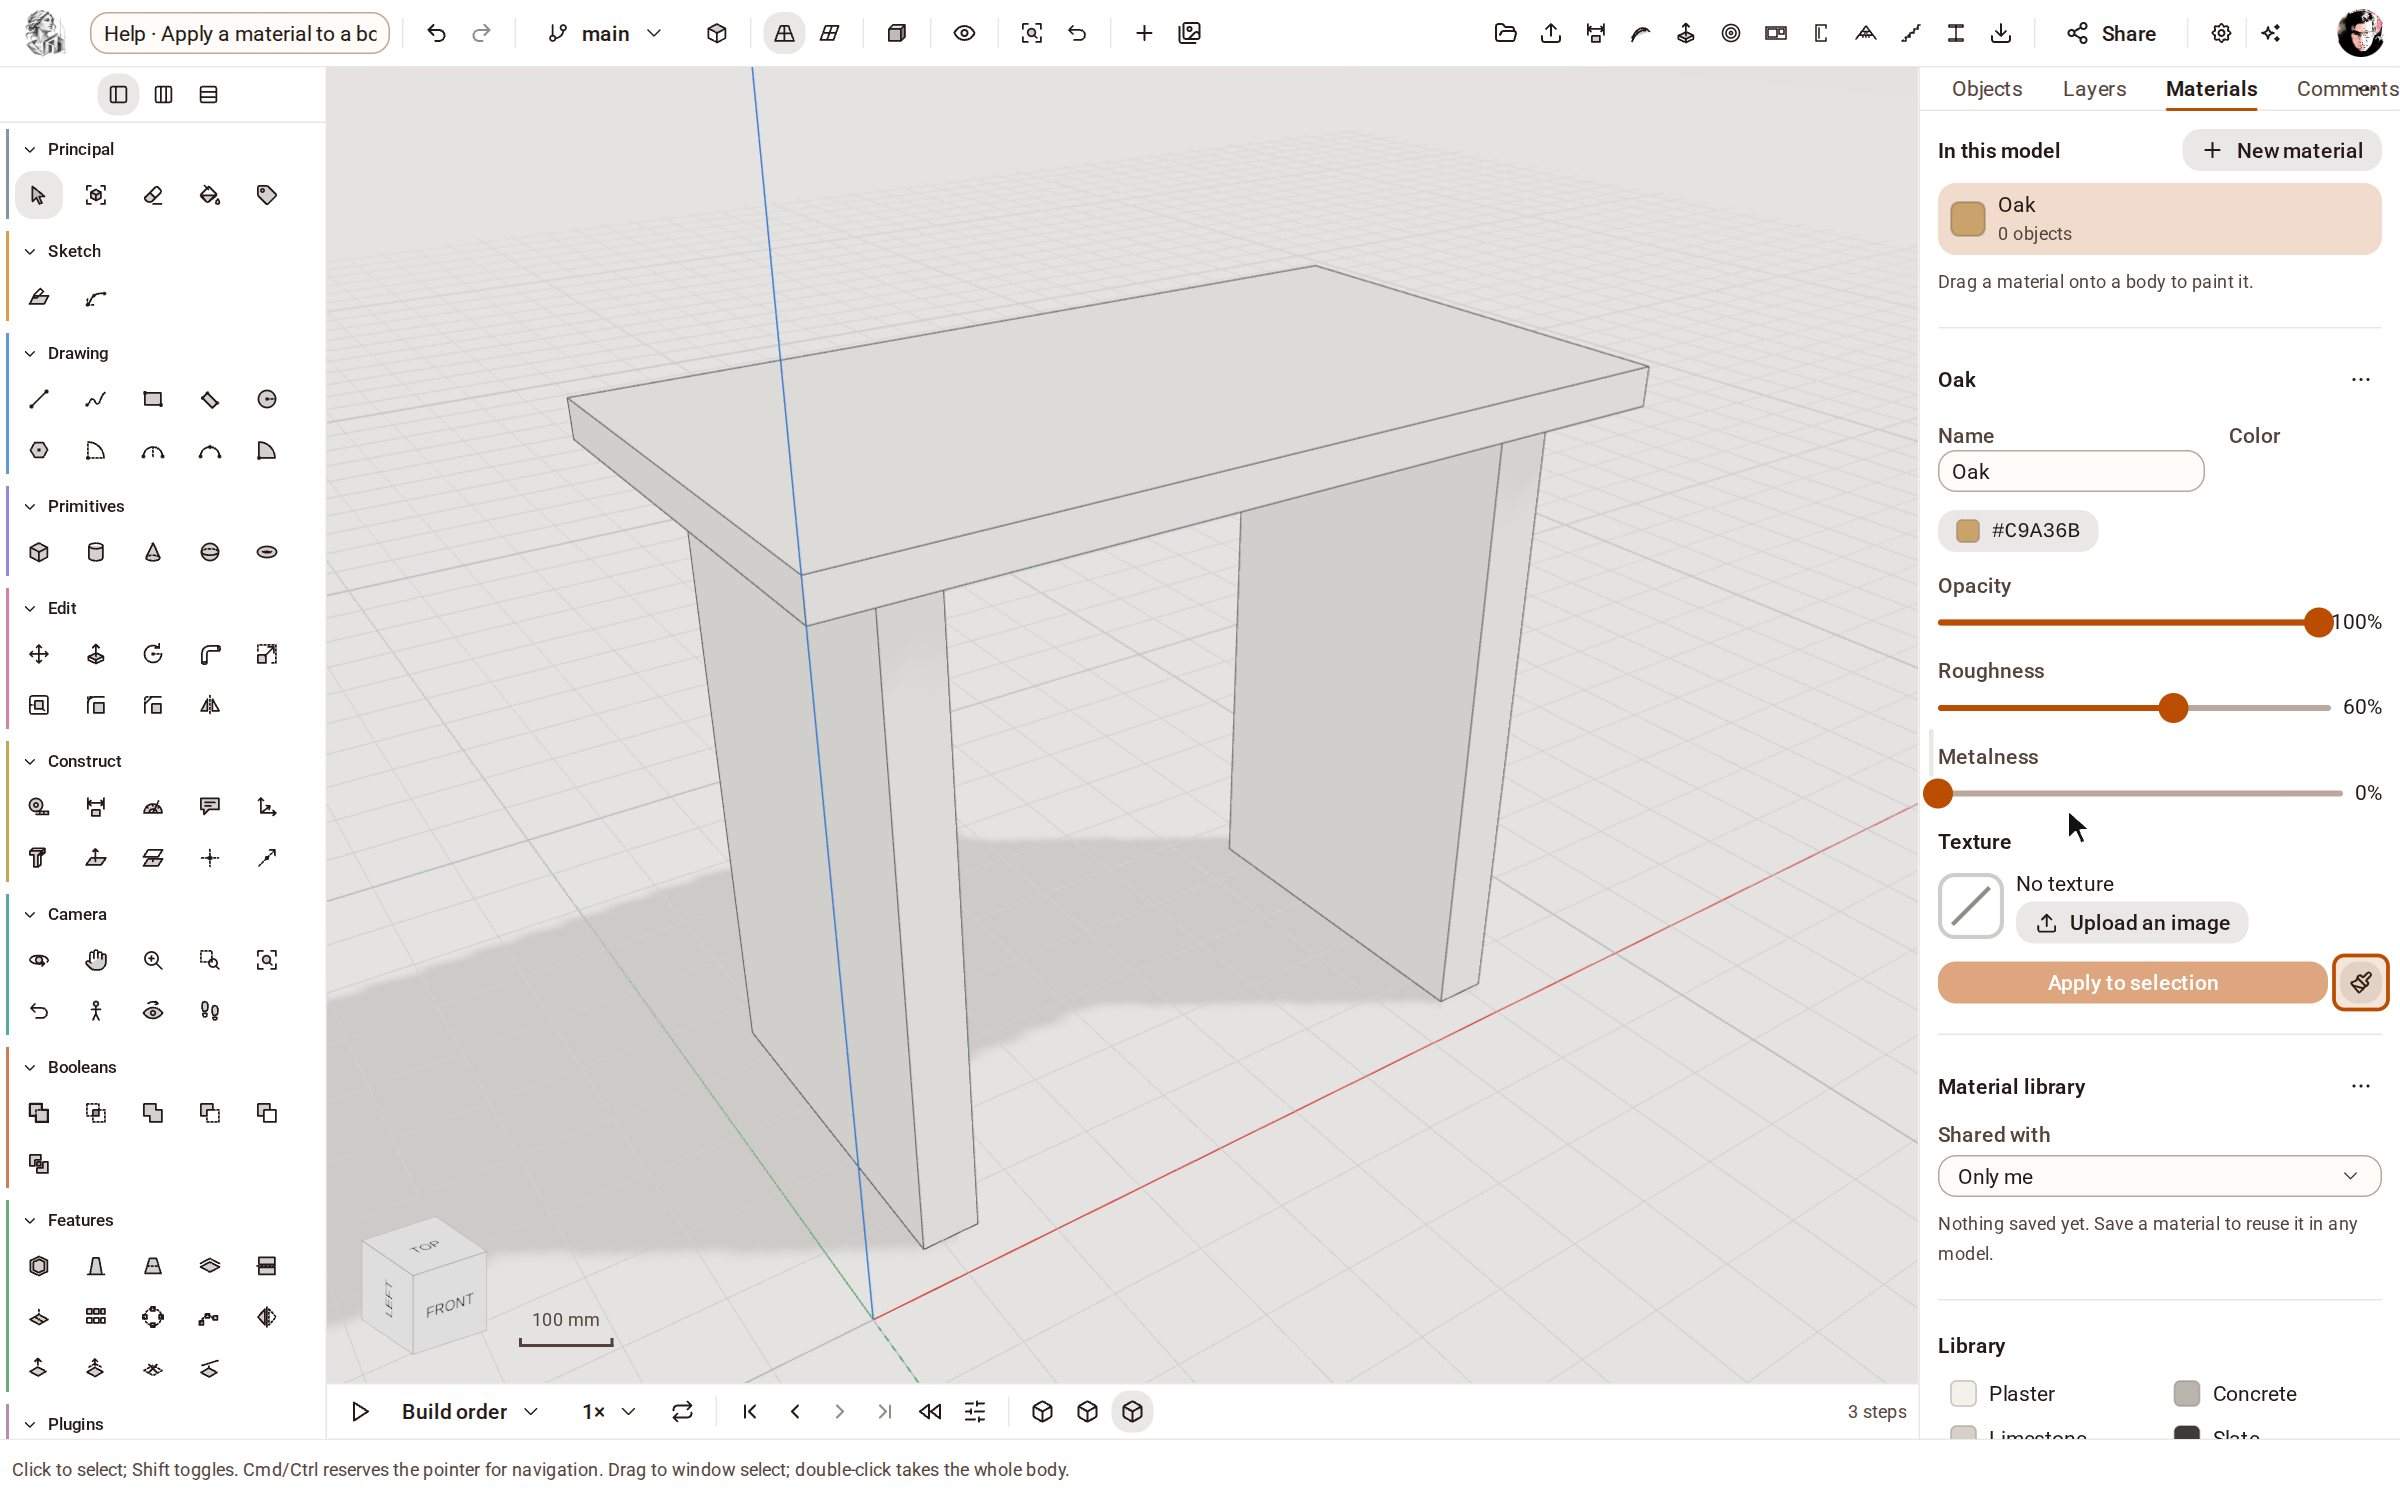Toggle parallel projection view in toolbar
2400x1500 pixels.
click(829, 33)
